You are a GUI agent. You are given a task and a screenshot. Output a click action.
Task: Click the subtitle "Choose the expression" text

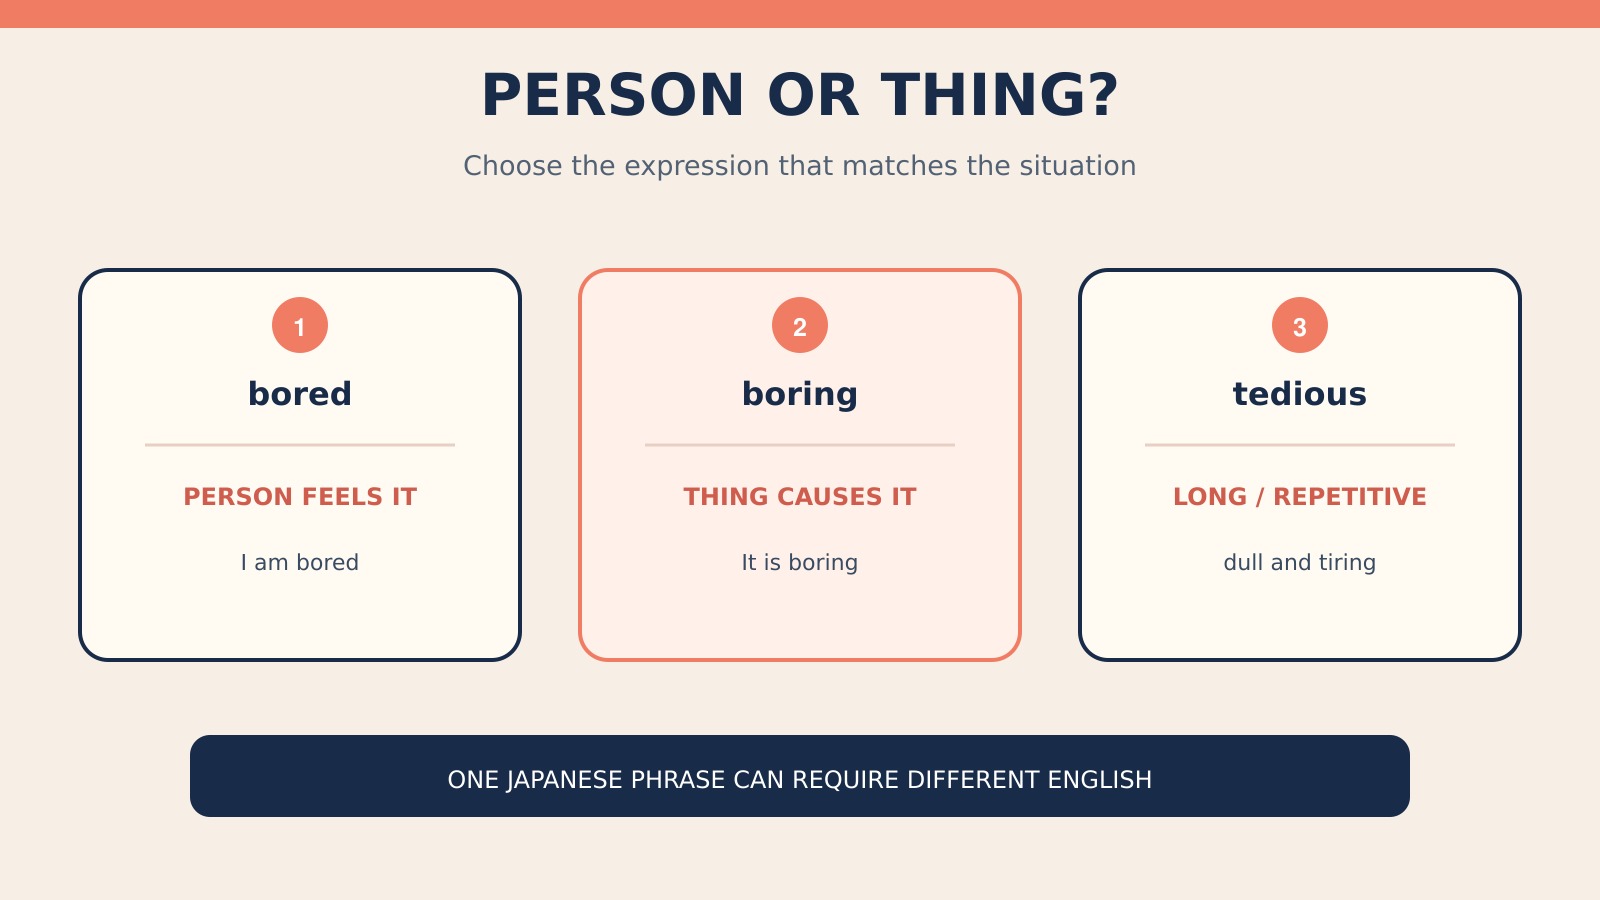click(x=800, y=166)
